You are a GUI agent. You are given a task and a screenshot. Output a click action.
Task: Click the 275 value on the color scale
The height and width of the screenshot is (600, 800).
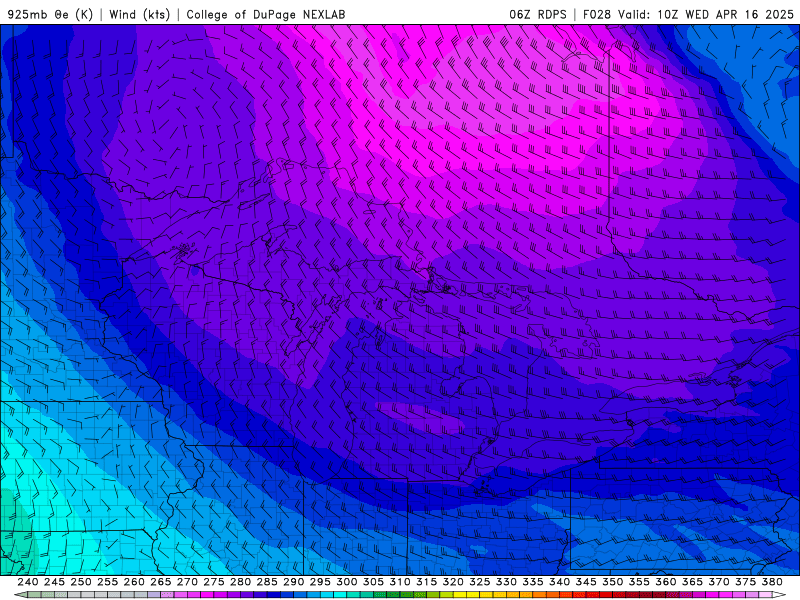[213, 582]
